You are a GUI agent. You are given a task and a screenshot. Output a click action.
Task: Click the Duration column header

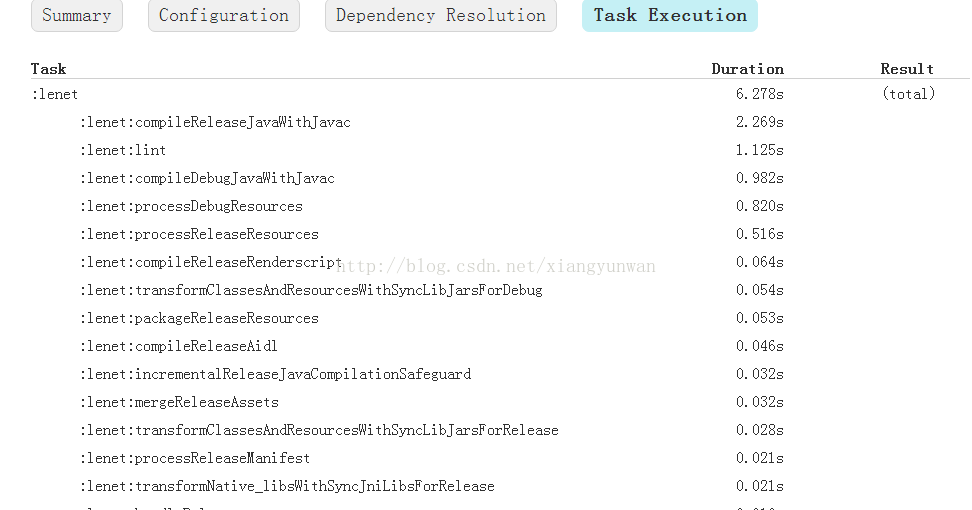click(747, 69)
